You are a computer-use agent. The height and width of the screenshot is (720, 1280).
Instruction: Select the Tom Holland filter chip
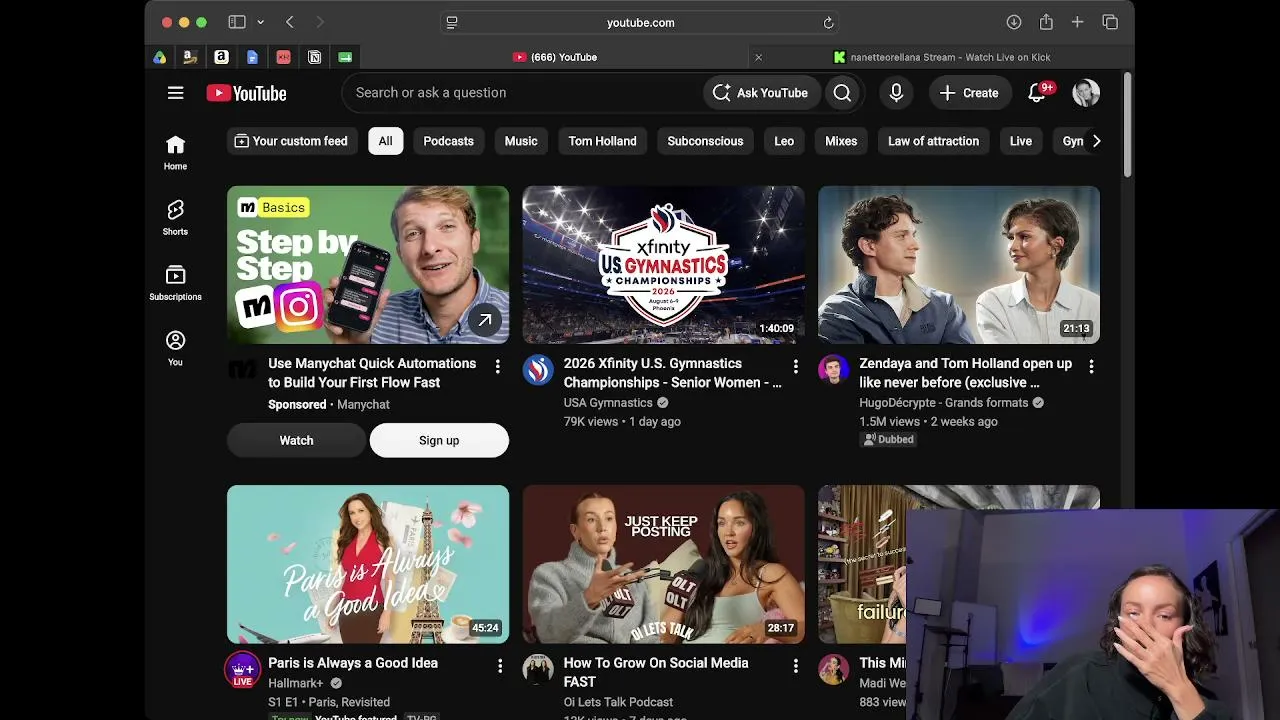point(602,141)
